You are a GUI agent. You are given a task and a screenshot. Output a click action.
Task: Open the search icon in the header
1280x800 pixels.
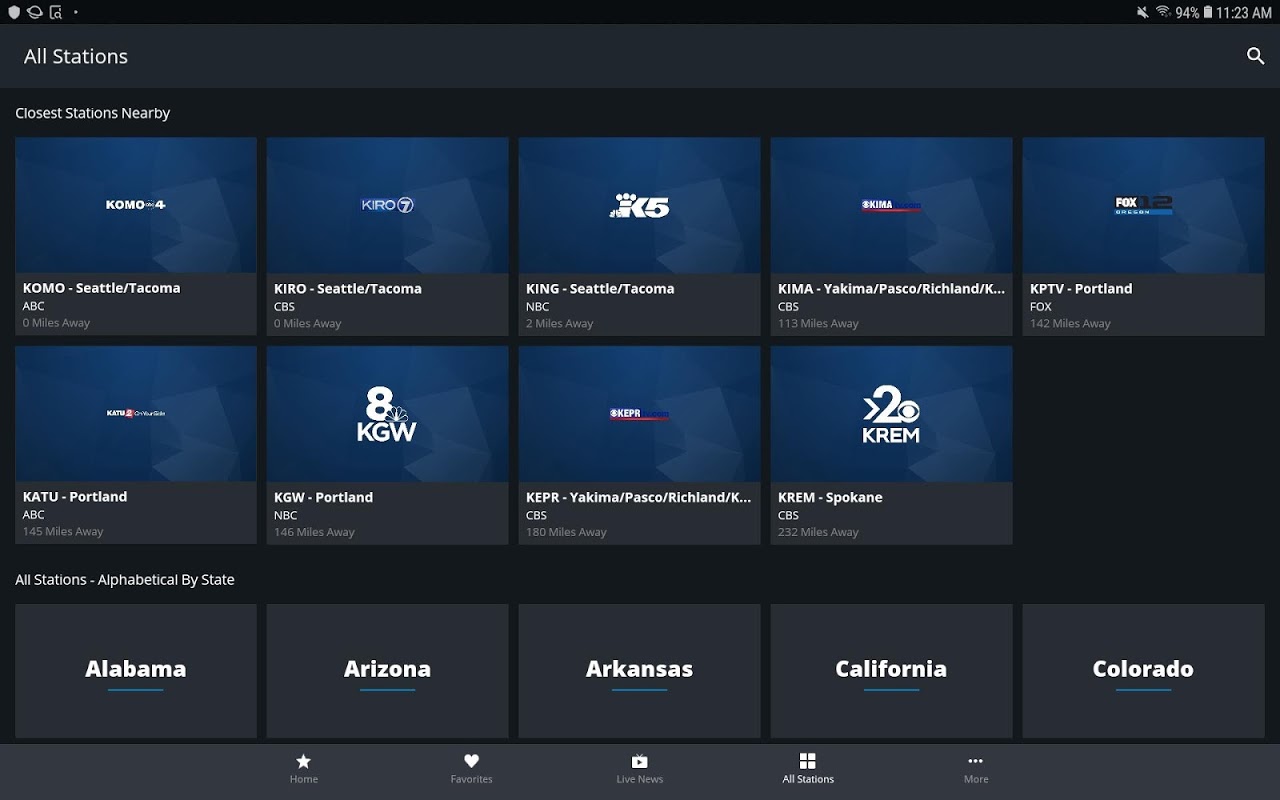pyautogui.click(x=1256, y=57)
